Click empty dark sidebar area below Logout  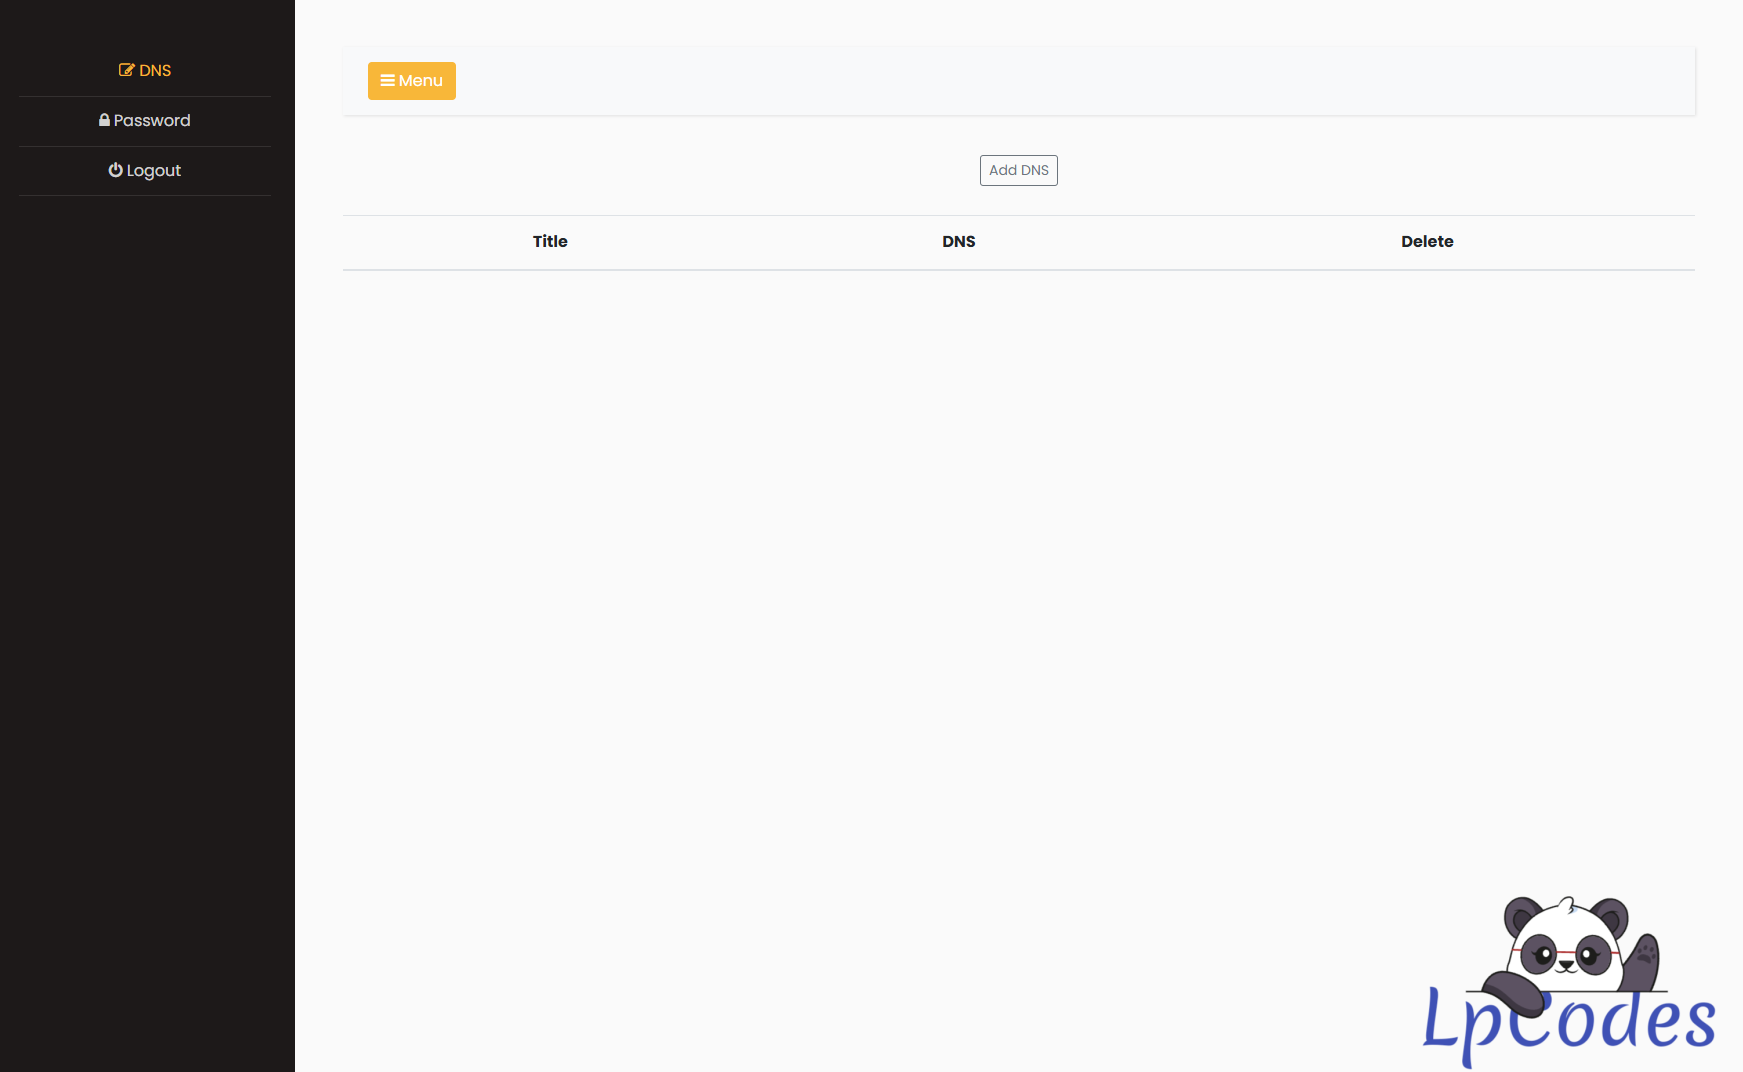[x=147, y=600]
